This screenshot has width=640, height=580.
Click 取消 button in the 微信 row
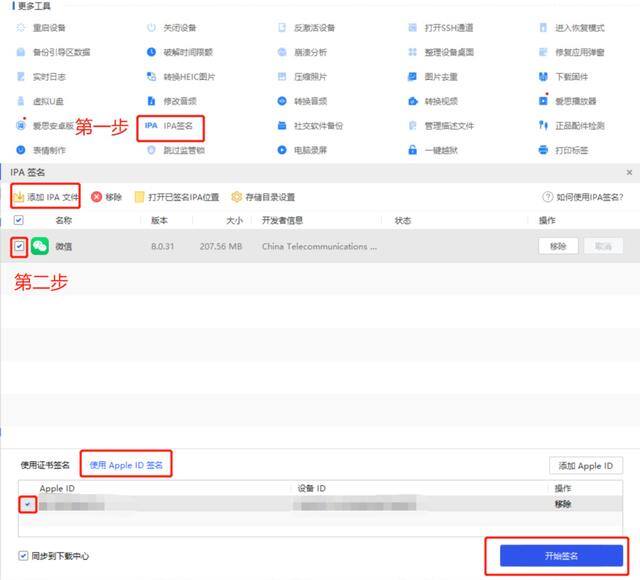pos(603,246)
